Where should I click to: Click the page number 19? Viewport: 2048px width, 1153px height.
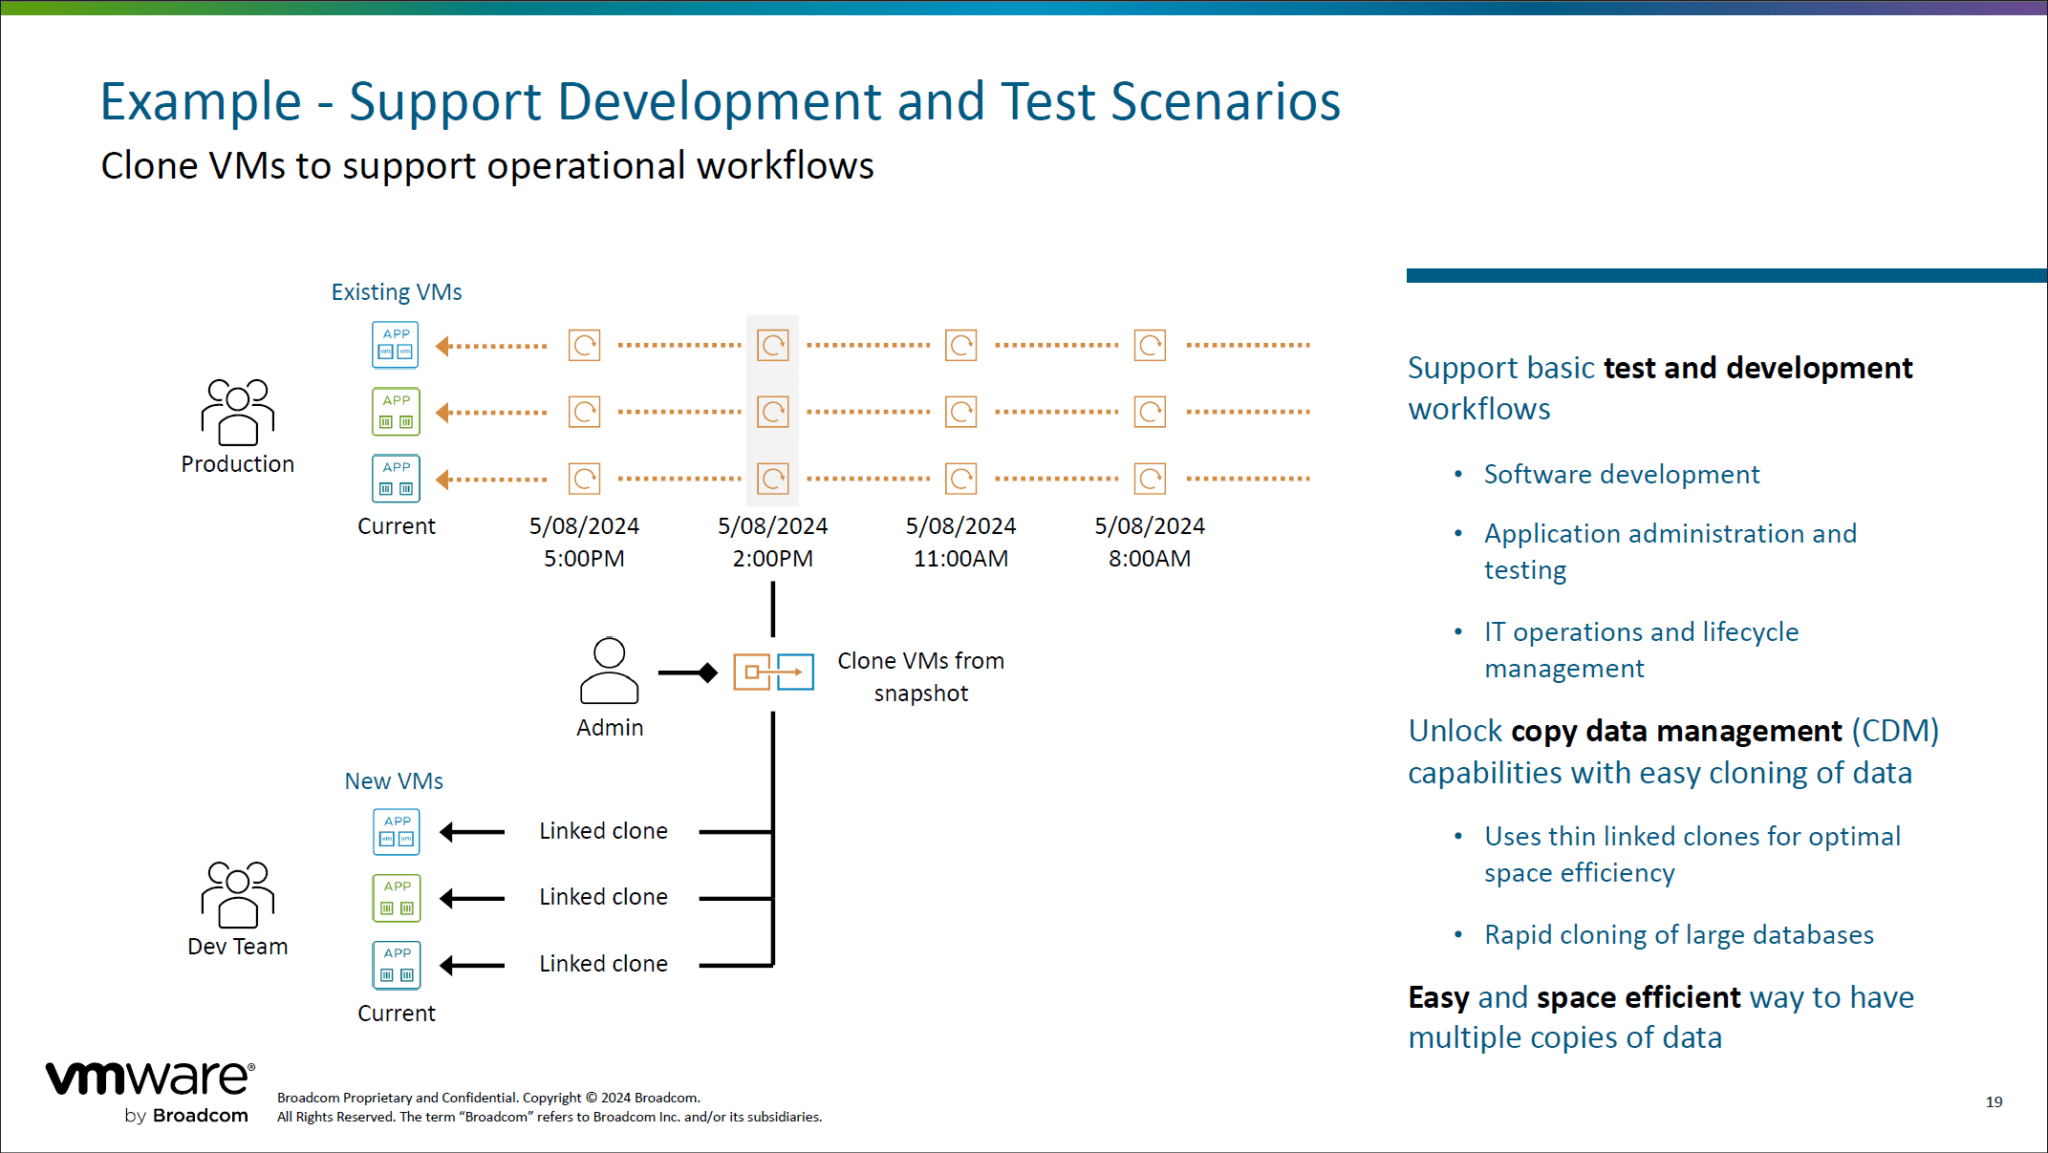tap(1994, 1101)
